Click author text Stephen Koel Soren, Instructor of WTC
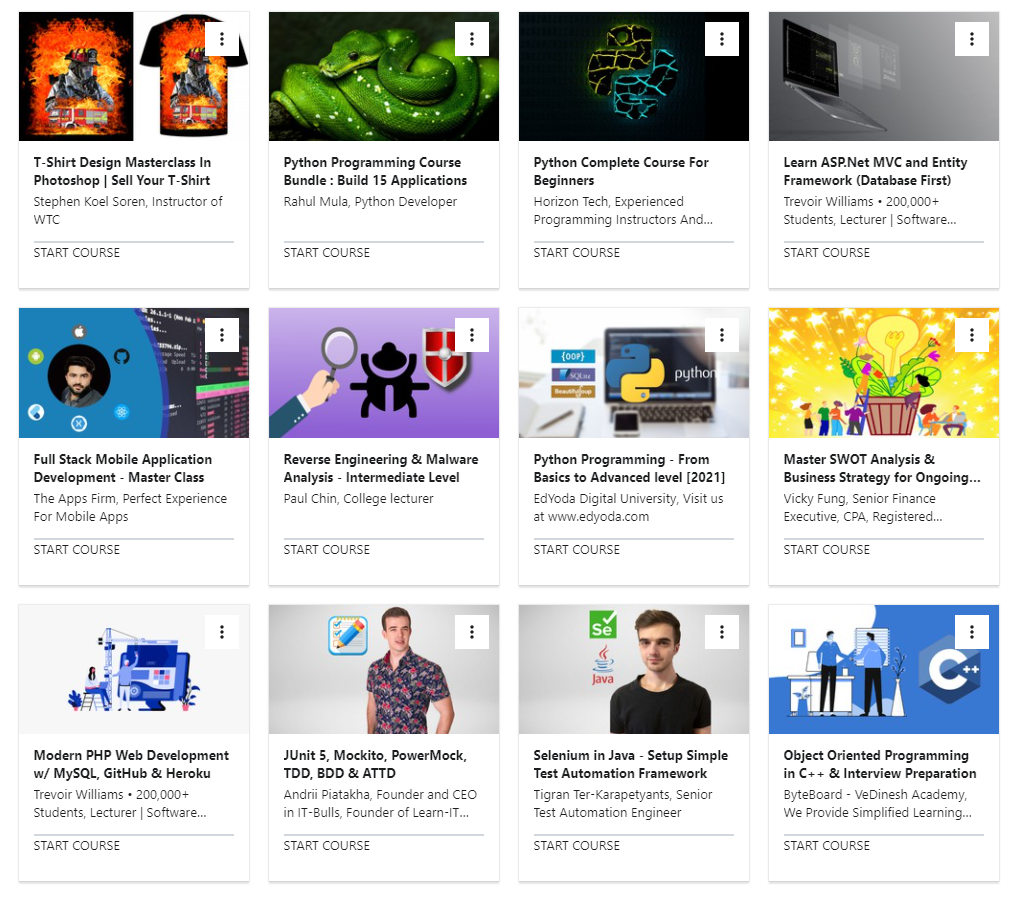This screenshot has width=1020, height=901. pyautogui.click(x=128, y=211)
